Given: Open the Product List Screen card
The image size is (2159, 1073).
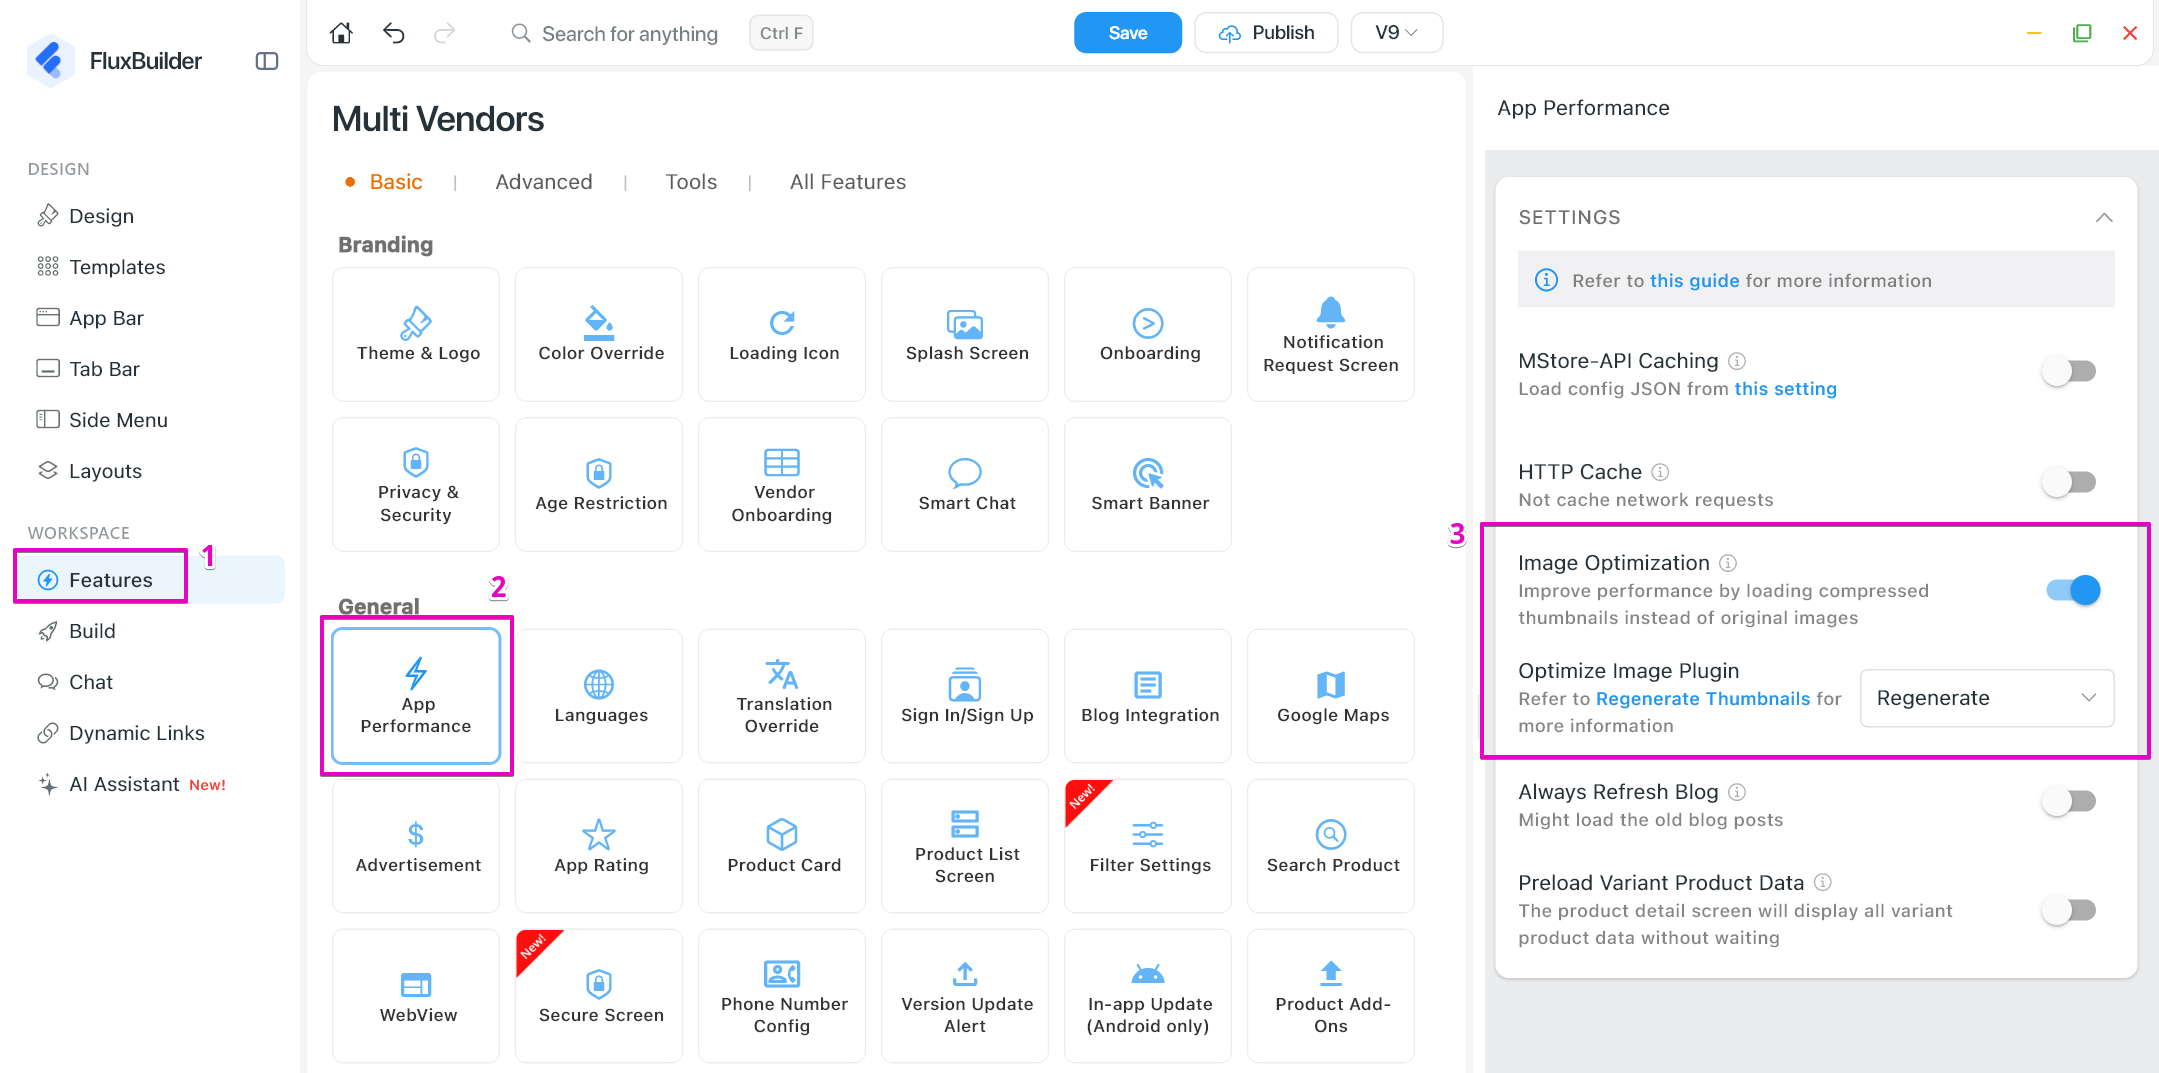Looking at the screenshot, I should pyautogui.click(x=965, y=846).
